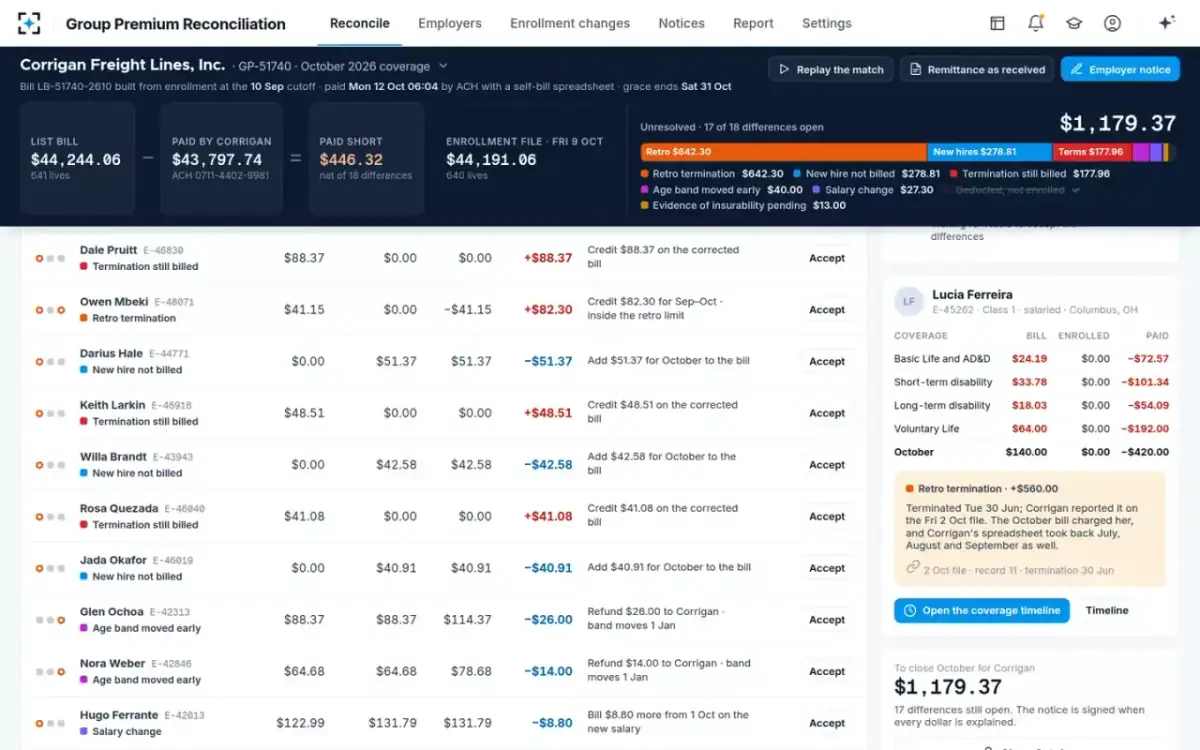Open the Report tab
Viewport: 1200px width, 750px height.
[x=753, y=23]
